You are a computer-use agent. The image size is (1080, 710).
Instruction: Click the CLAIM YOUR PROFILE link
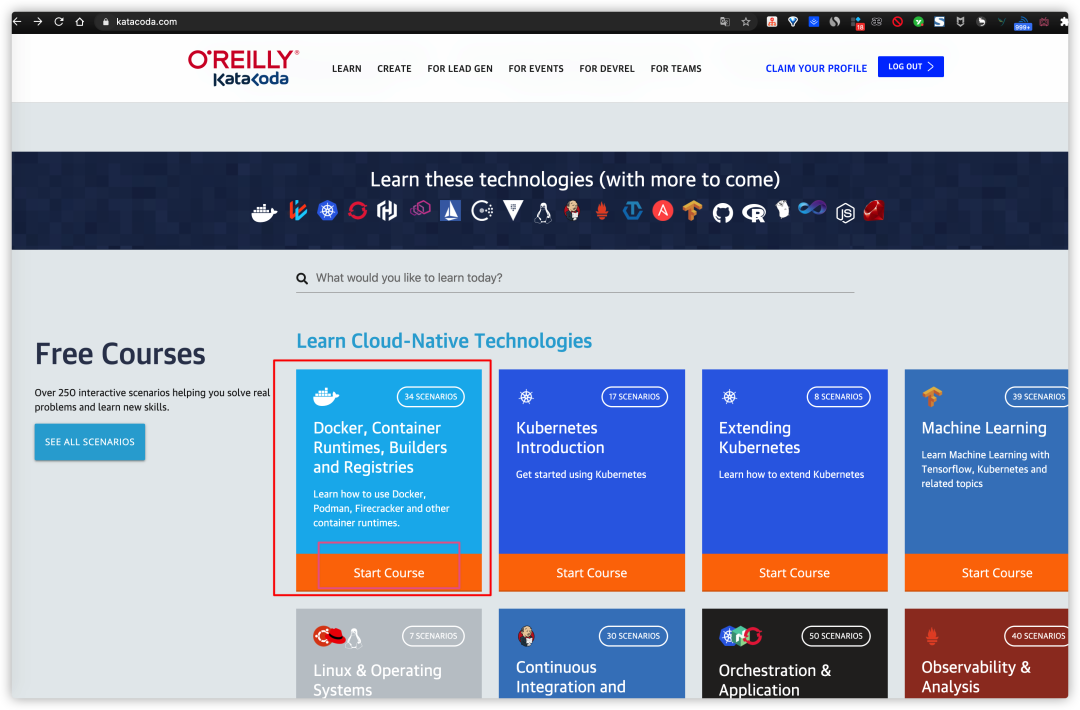816,69
